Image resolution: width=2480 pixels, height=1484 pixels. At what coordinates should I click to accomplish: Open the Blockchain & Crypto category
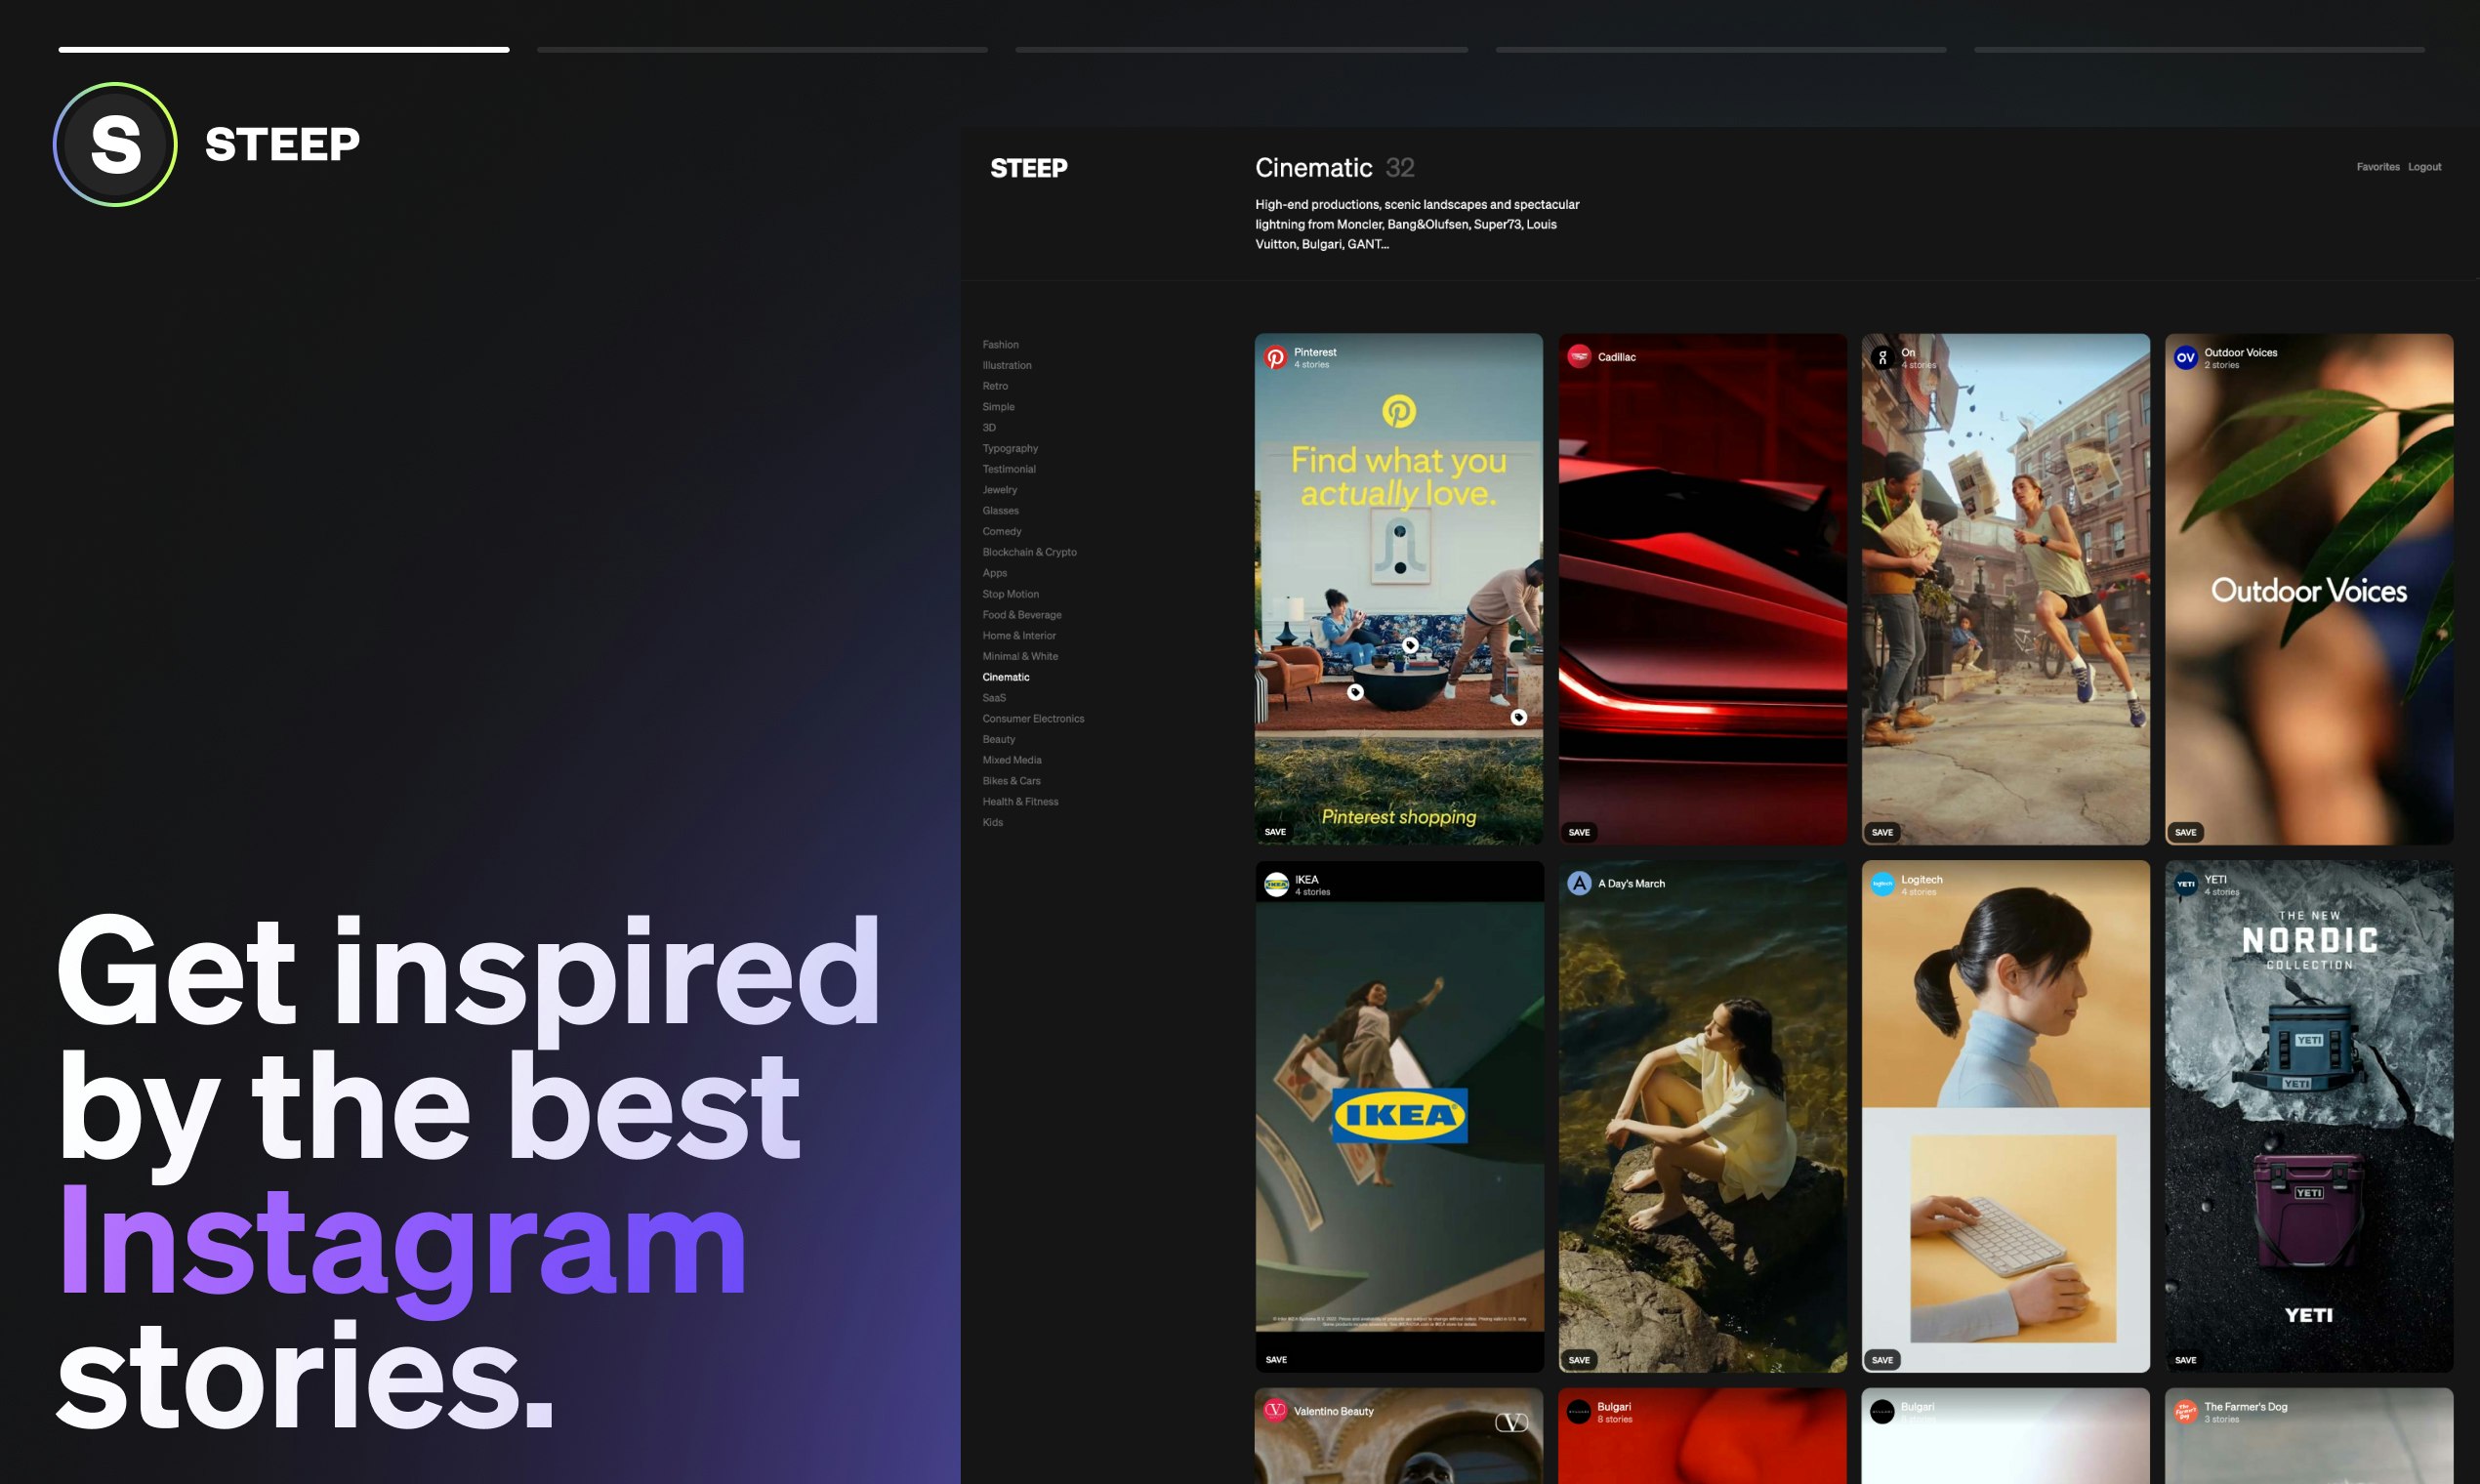(1029, 552)
